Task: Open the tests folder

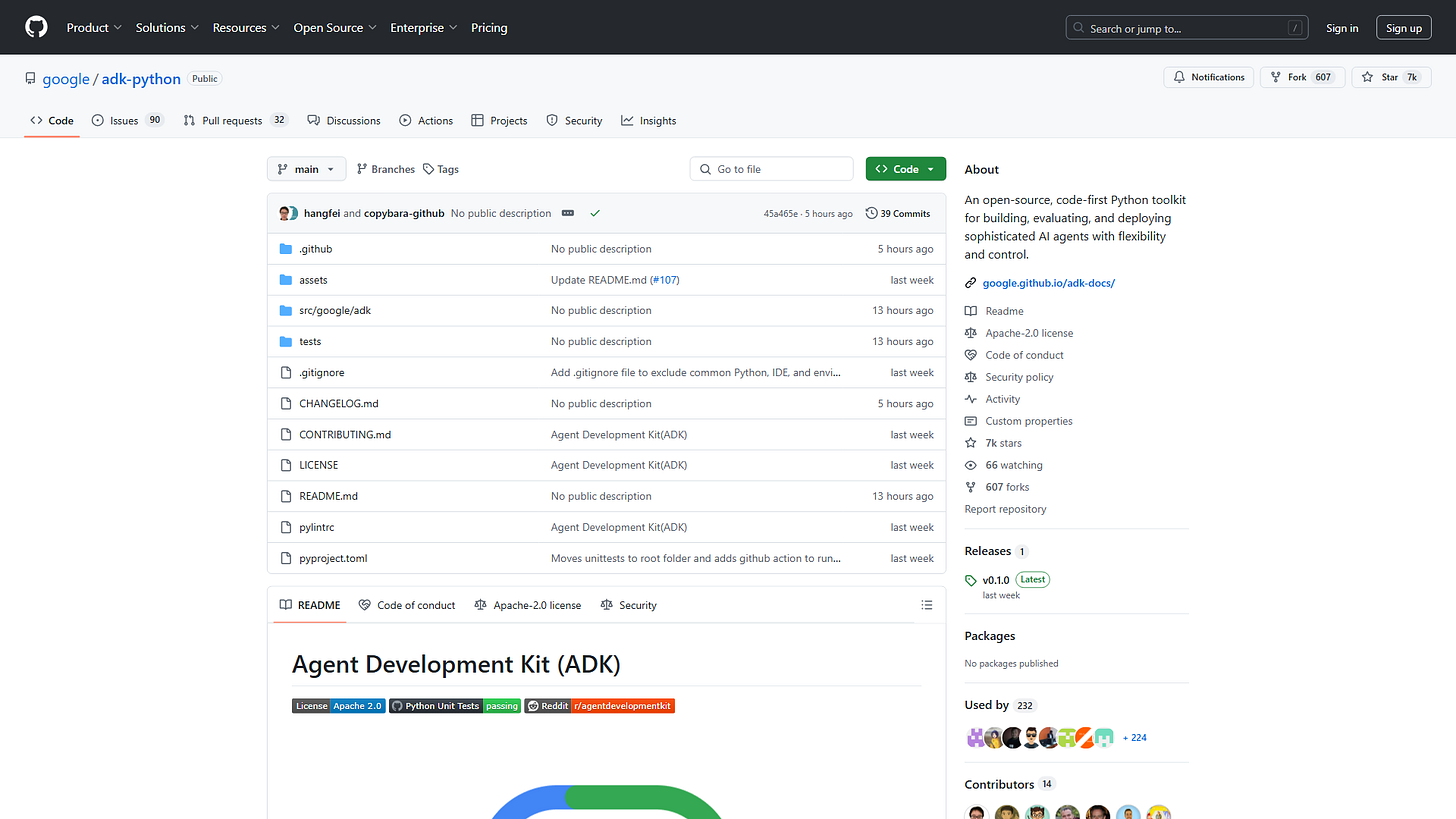Action: [x=310, y=342]
